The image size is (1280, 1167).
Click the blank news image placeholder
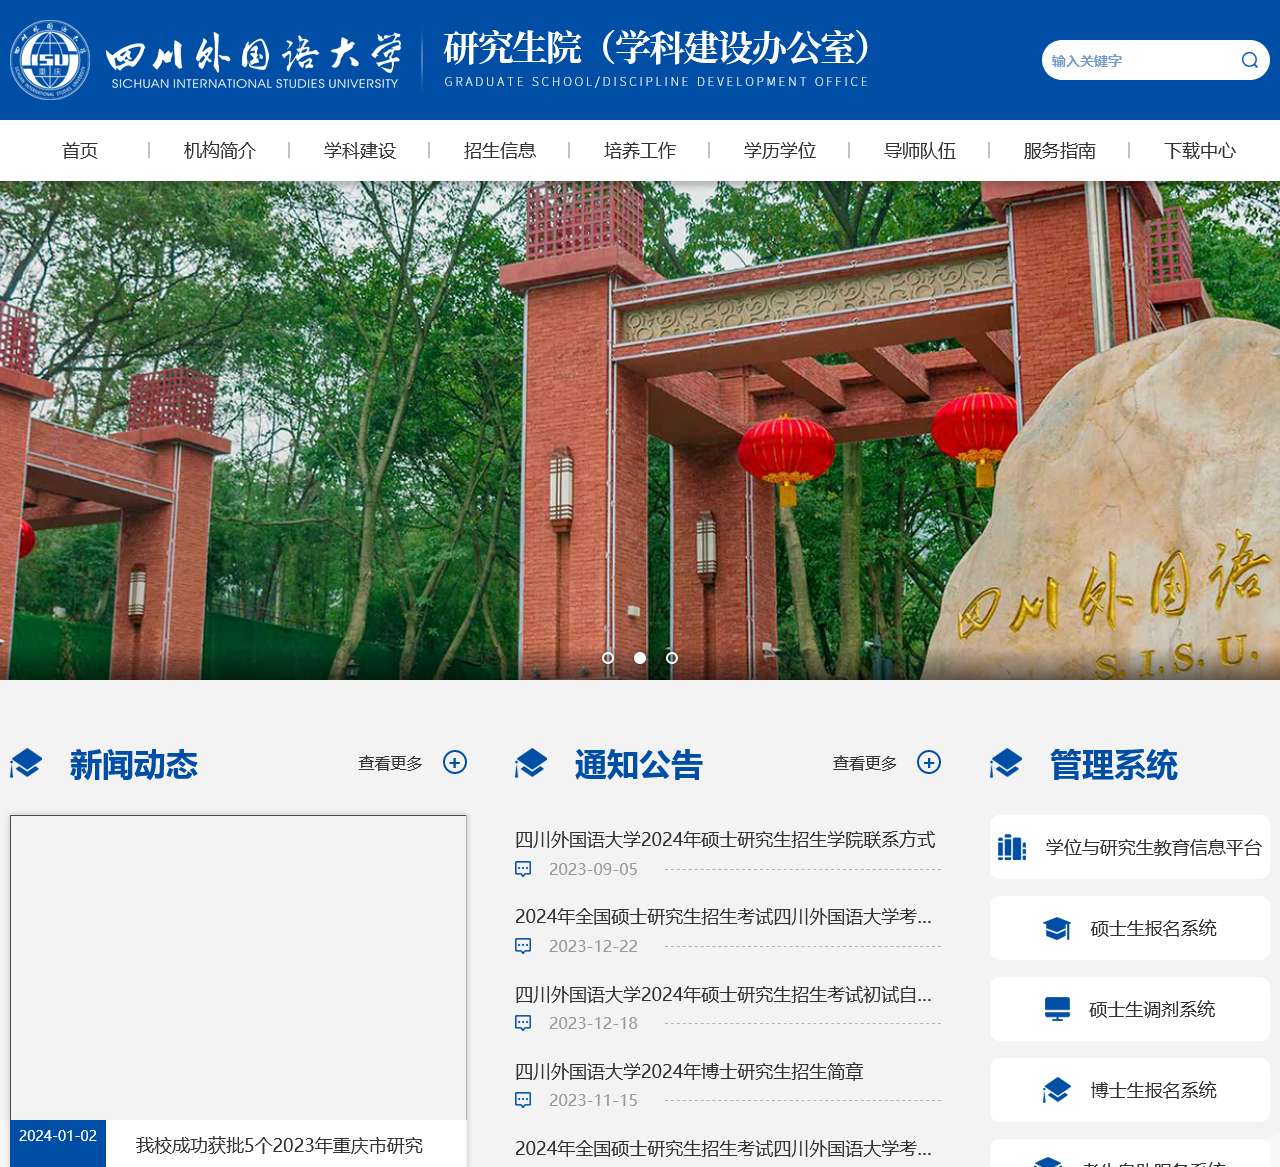pyautogui.click(x=238, y=967)
